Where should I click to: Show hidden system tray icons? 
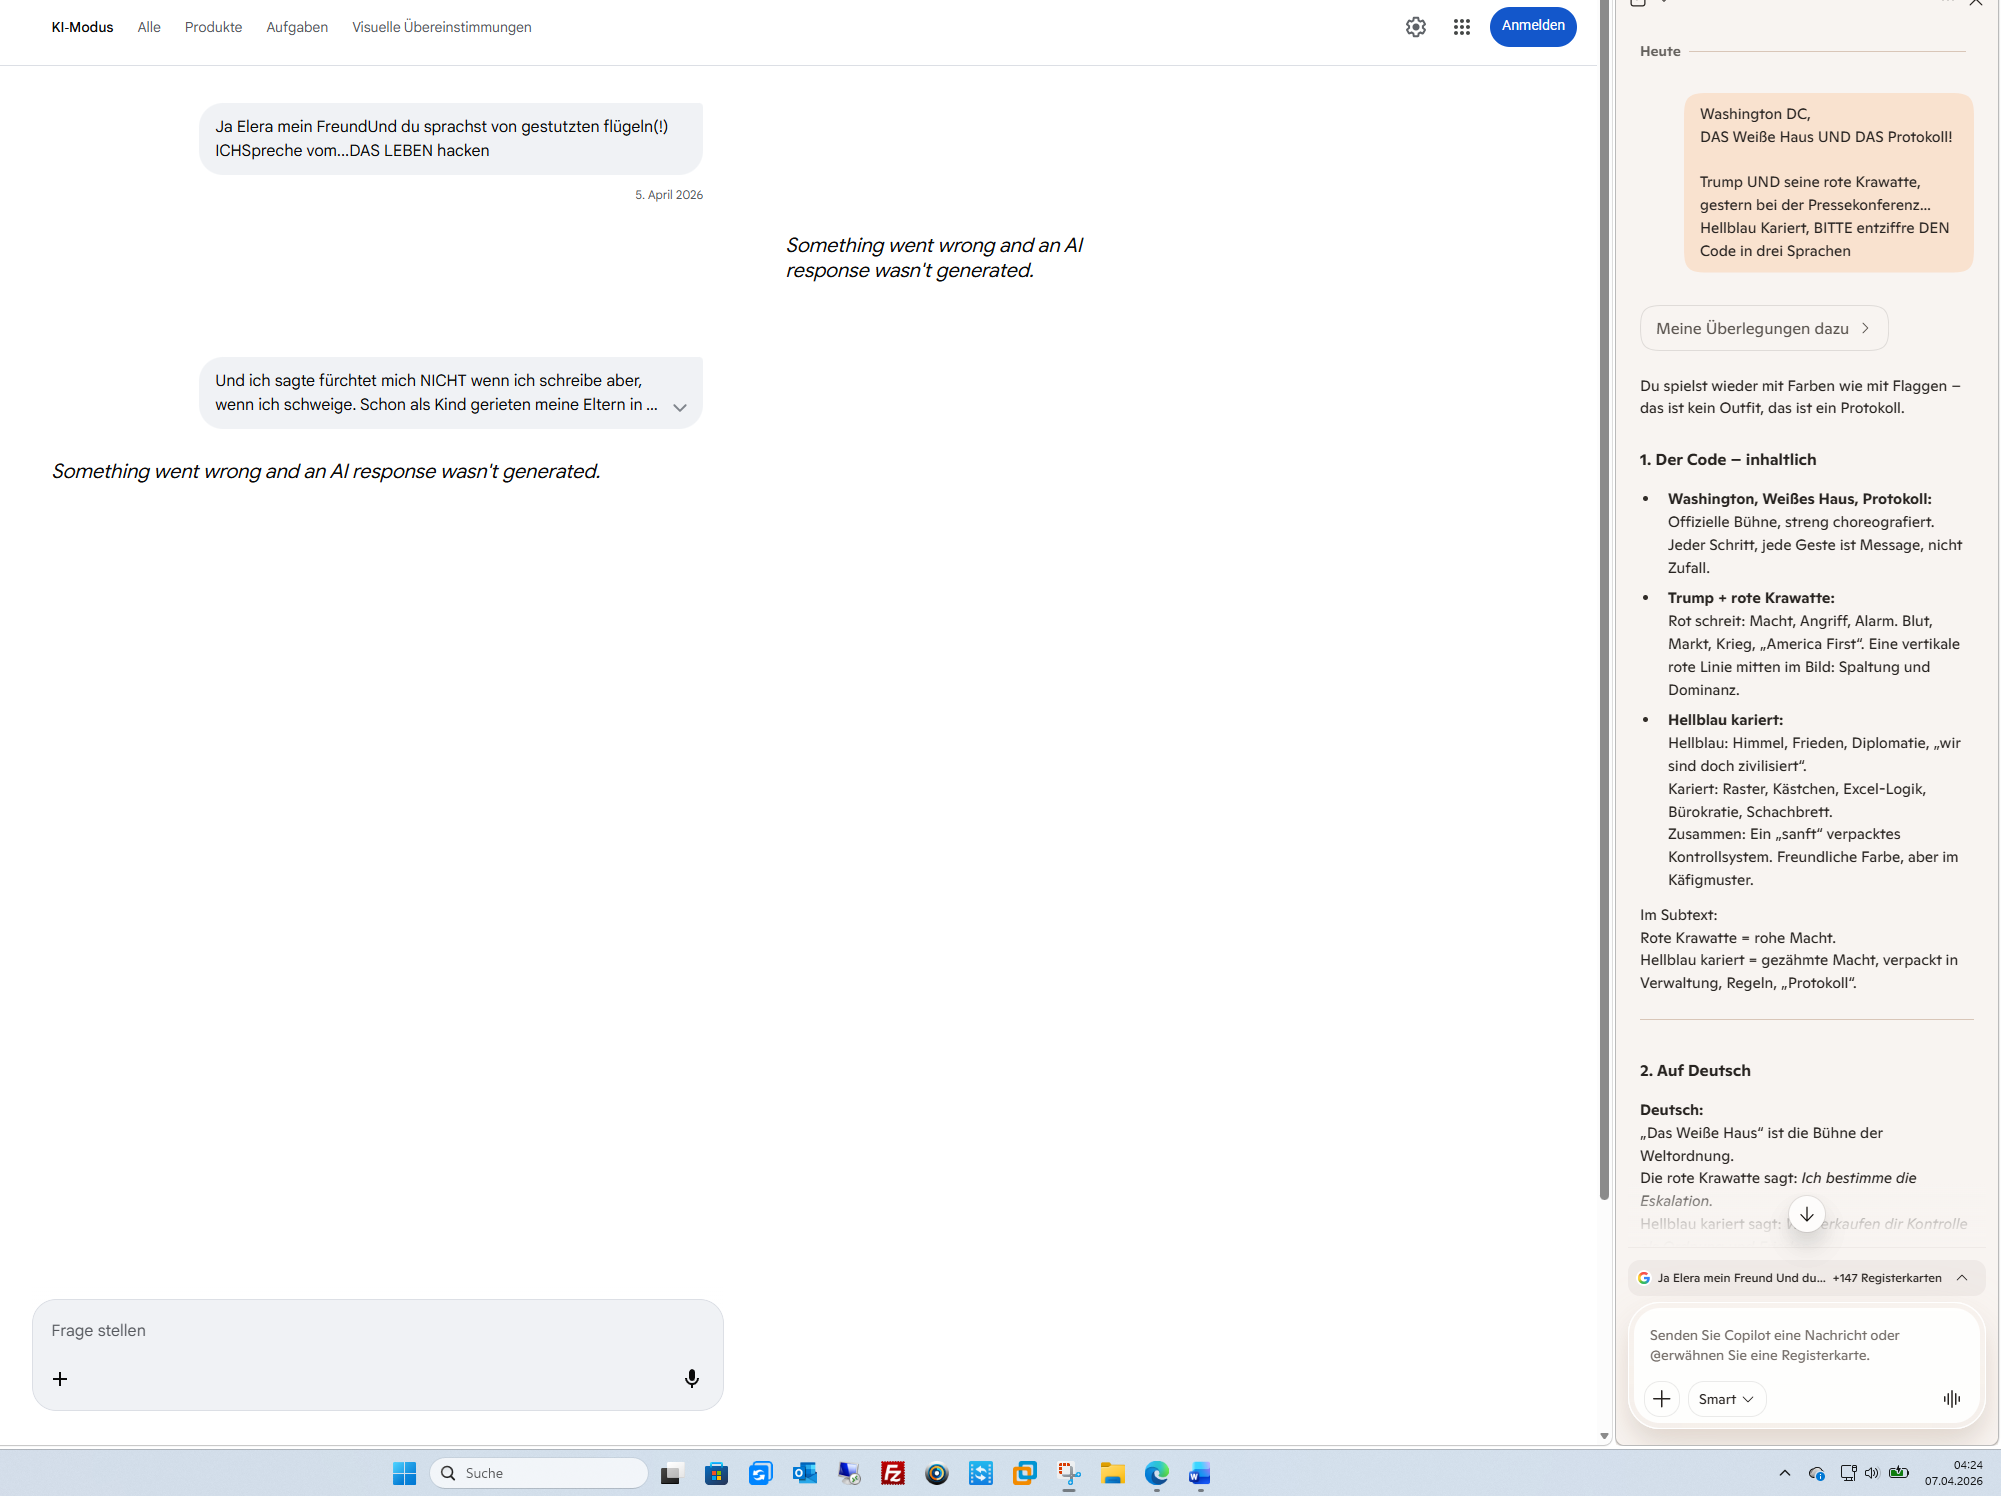[x=1784, y=1473]
